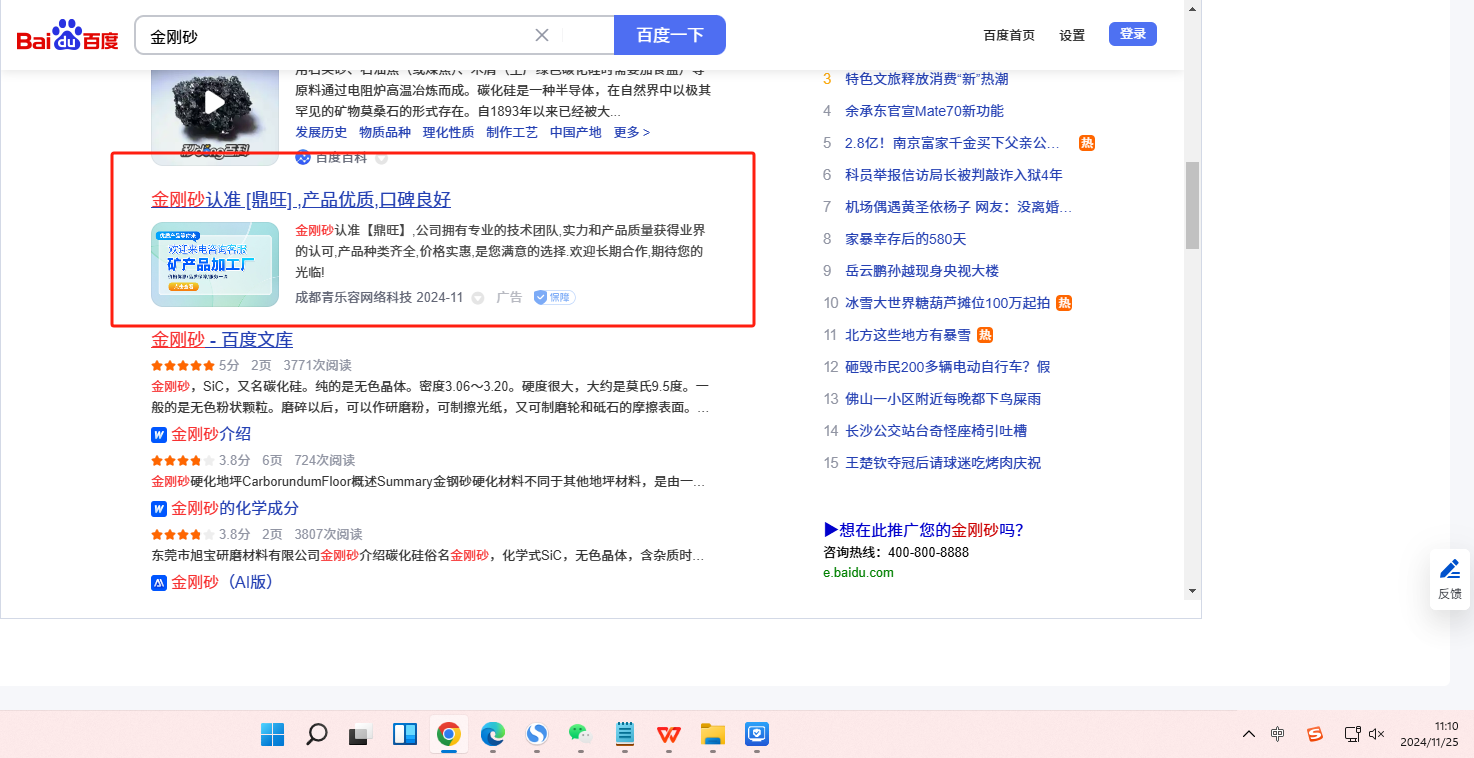Viewport: 1474px width, 758px height.
Task: Play the 金刚砂 baike video thumbnail
Action: coord(215,102)
